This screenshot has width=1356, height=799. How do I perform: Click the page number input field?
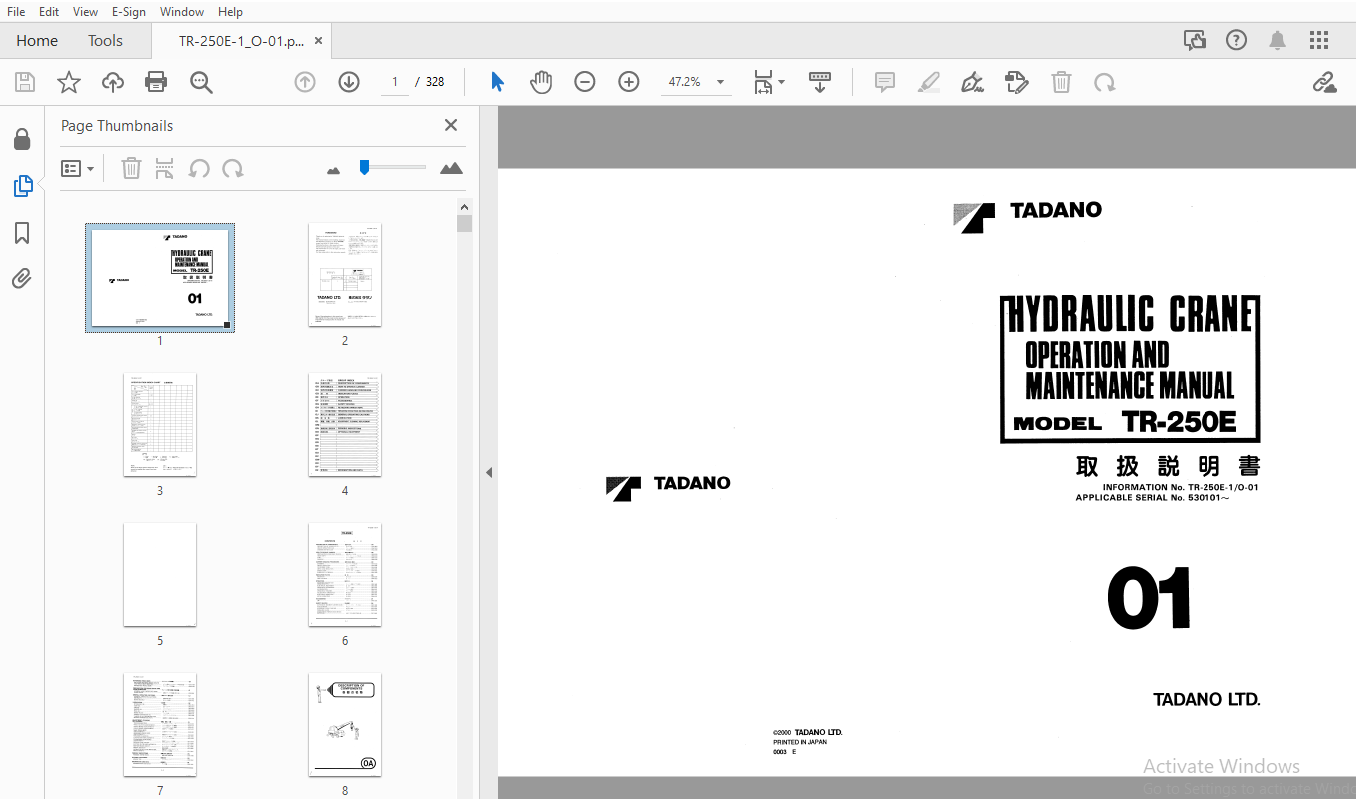[x=395, y=82]
